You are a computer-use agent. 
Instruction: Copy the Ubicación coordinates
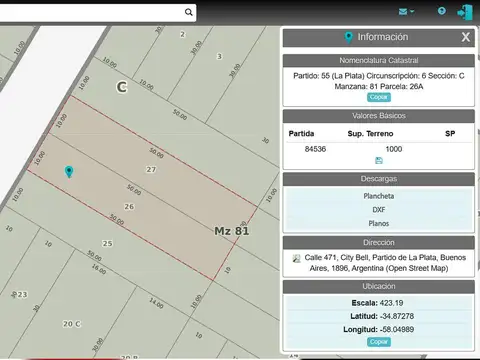point(379,342)
